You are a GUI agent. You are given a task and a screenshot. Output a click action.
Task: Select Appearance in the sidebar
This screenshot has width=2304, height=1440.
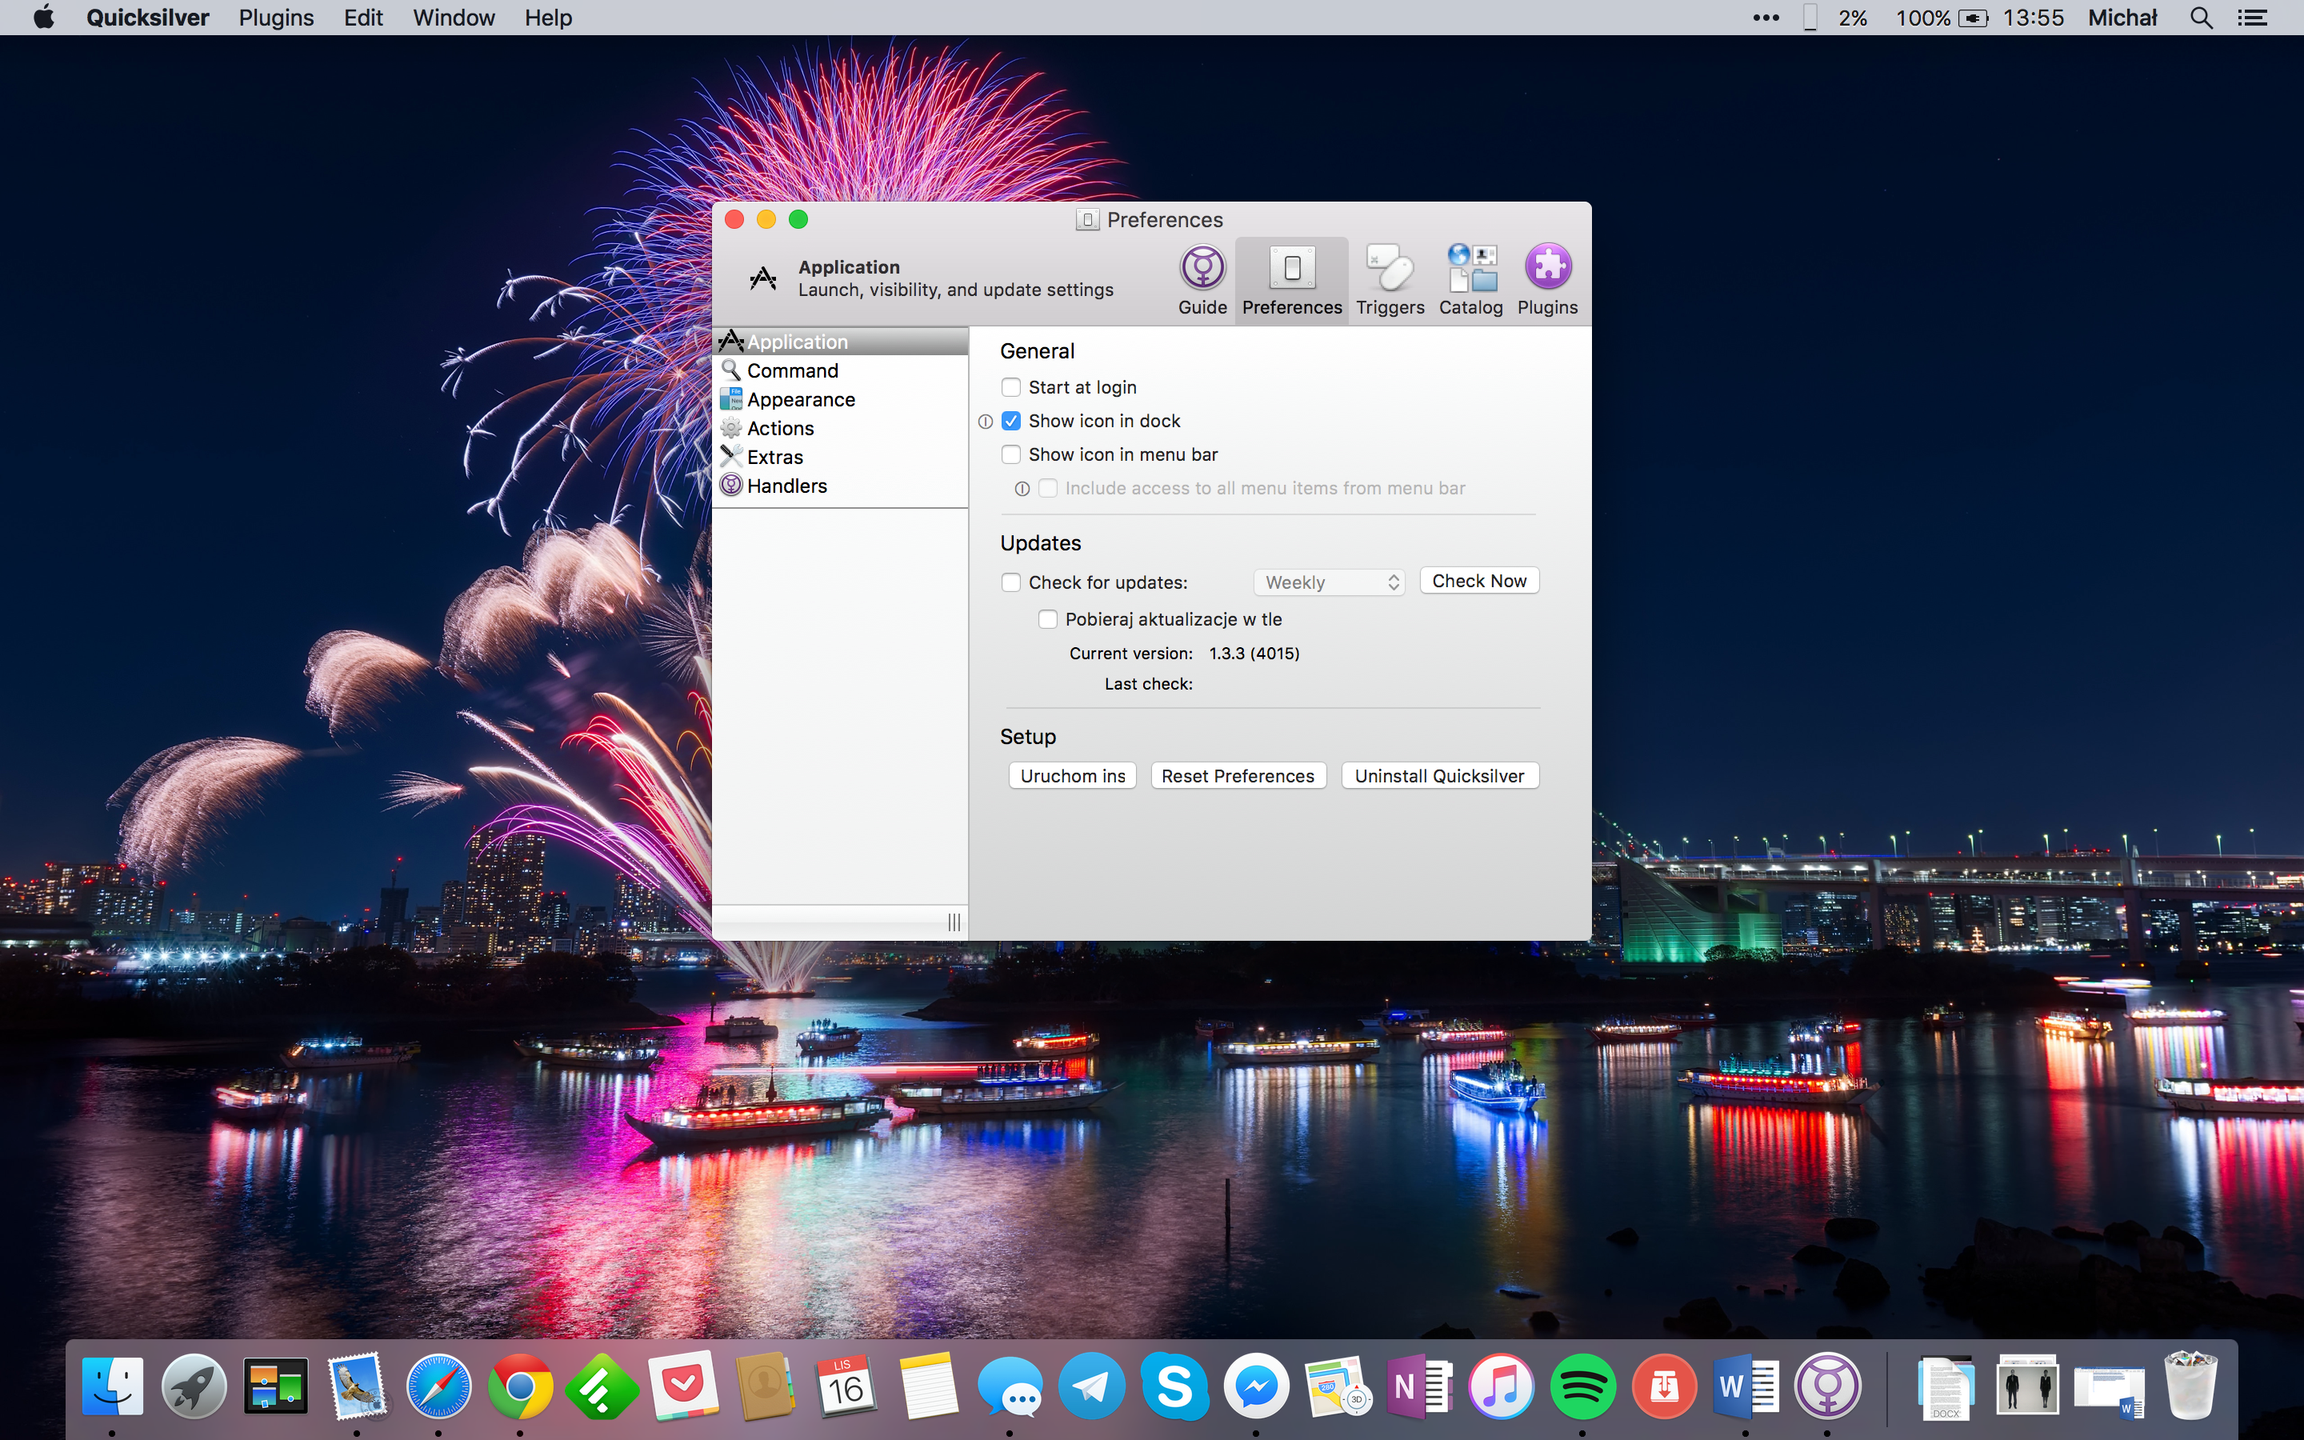(800, 399)
